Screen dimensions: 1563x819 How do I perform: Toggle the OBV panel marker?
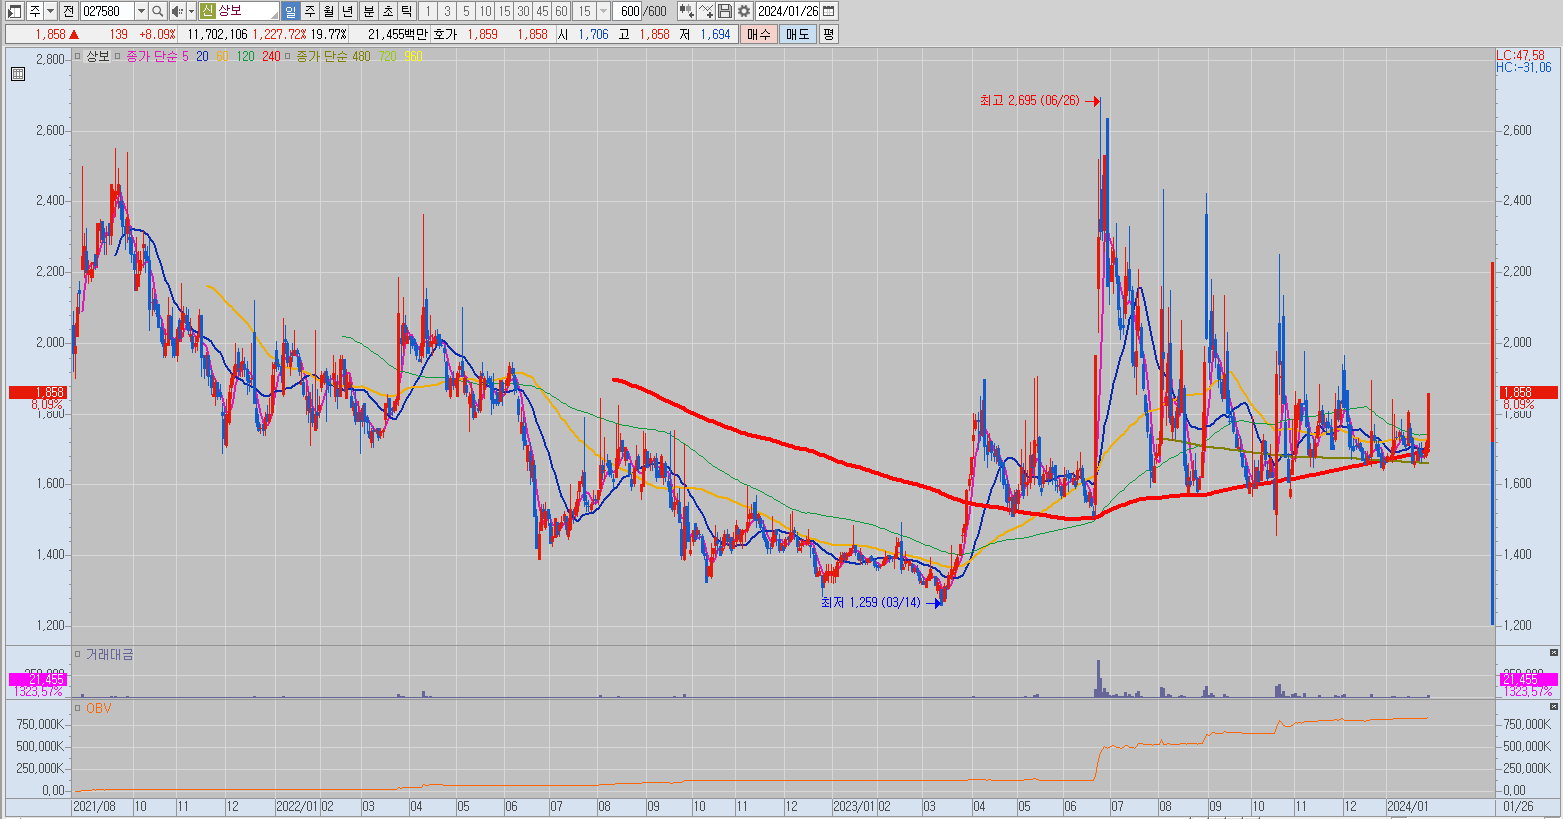[78, 708]
